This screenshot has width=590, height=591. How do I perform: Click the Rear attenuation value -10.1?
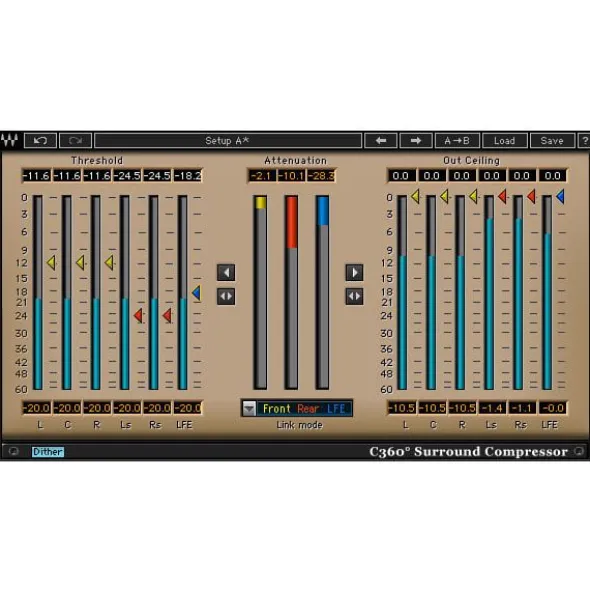(x=291, y=176)
